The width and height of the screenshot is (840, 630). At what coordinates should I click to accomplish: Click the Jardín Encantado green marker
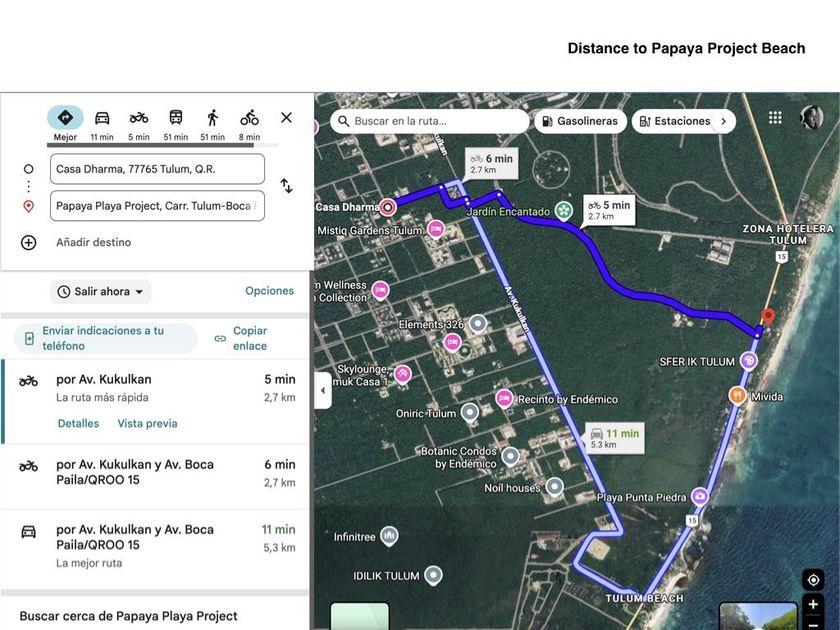(x=564, y=211)
